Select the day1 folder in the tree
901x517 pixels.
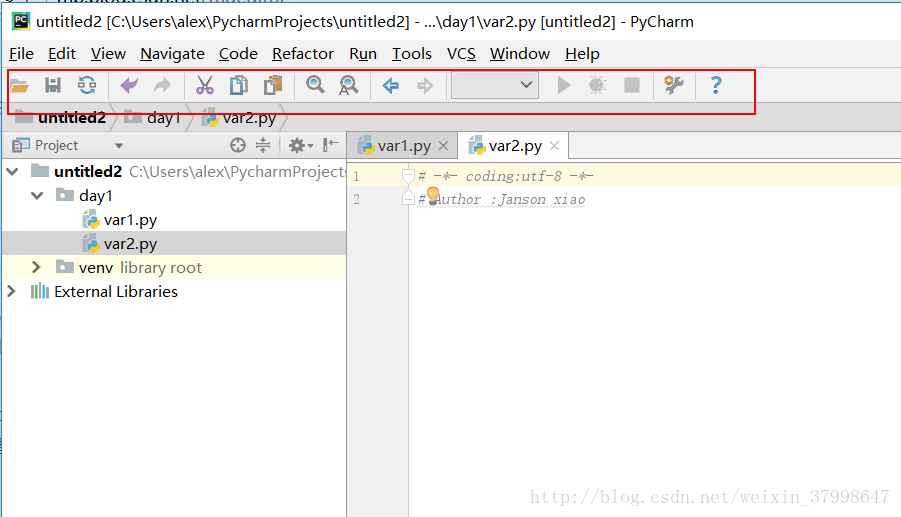point(95,196)
